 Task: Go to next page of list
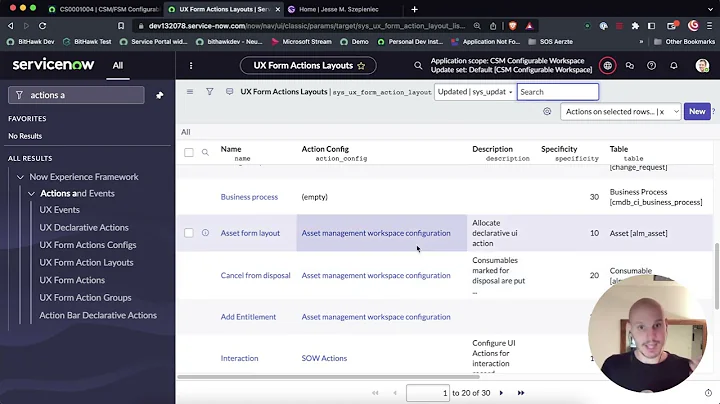point(501,393)
